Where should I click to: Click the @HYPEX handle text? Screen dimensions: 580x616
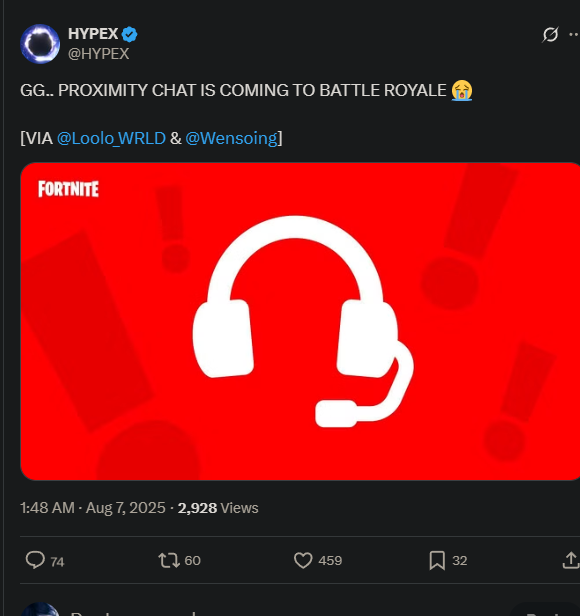[99, 54]
